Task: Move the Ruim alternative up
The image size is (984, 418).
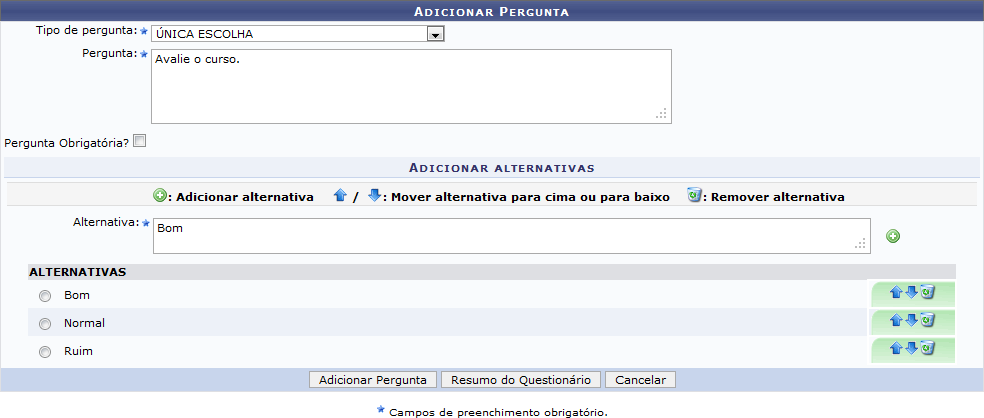Action: (896, 348)
